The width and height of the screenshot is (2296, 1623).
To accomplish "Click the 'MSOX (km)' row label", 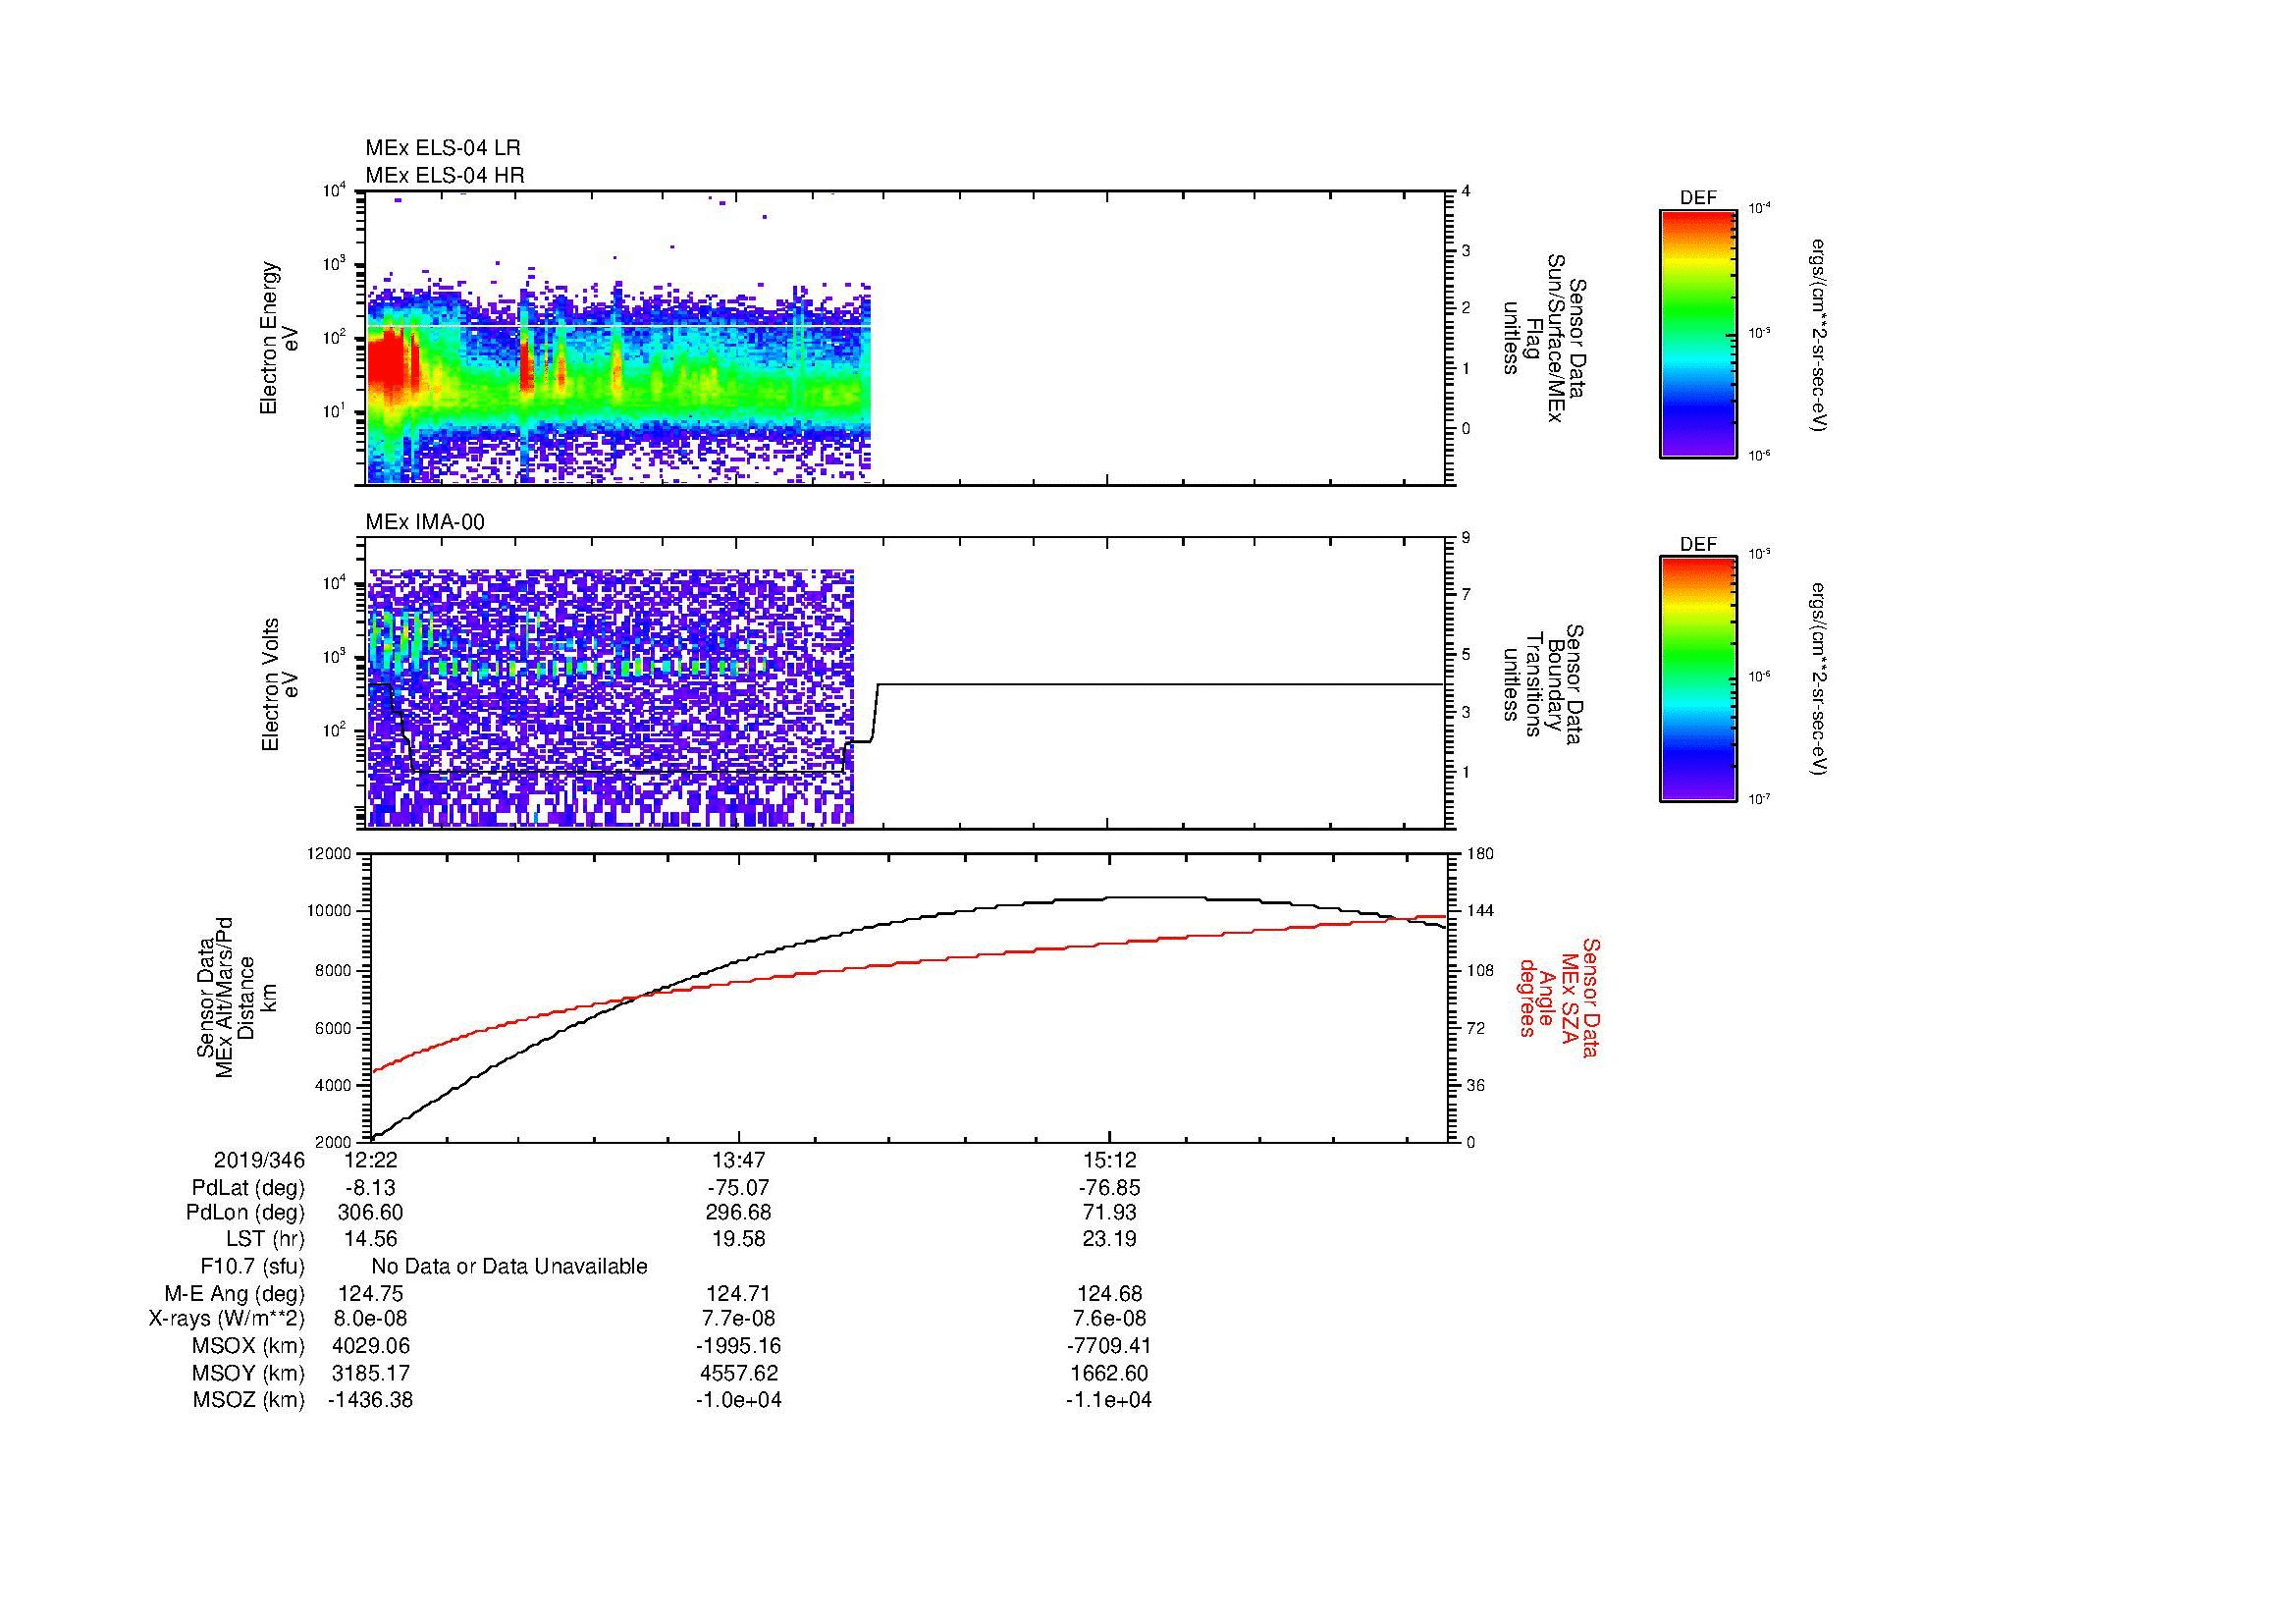I will (x=248, y=1346).
